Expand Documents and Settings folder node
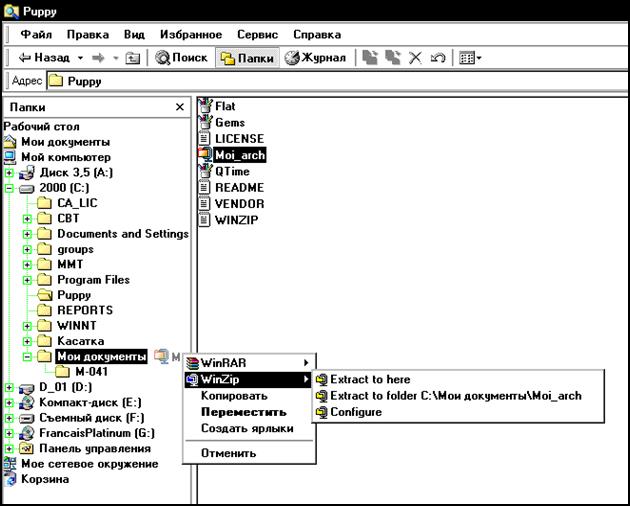630x506 pixels. pos(27,234)
